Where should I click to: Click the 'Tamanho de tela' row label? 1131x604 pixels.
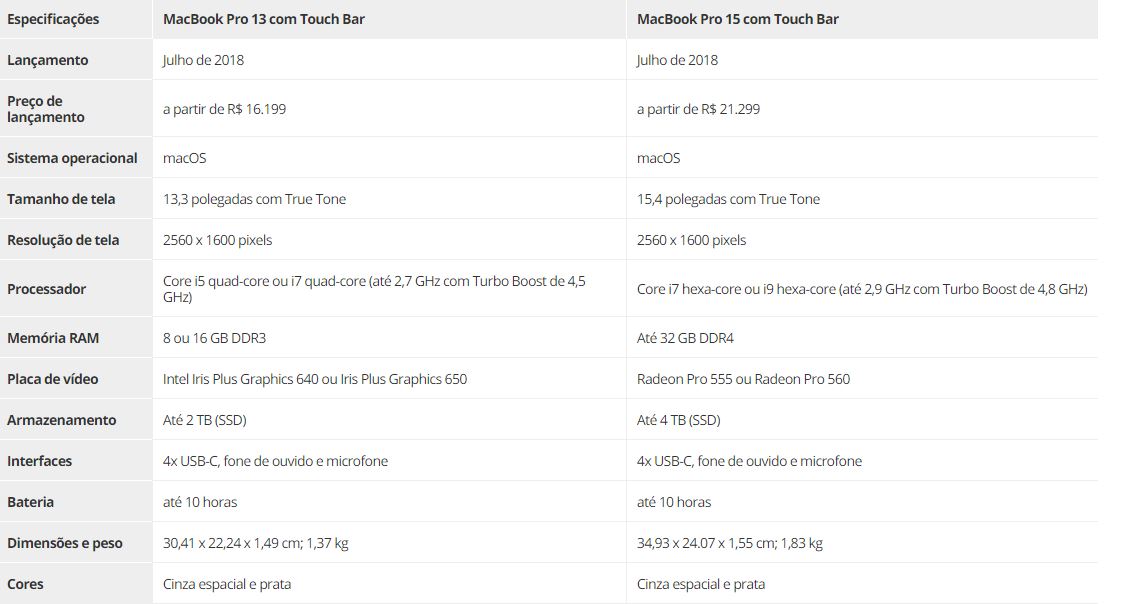[x=61, y=199]
